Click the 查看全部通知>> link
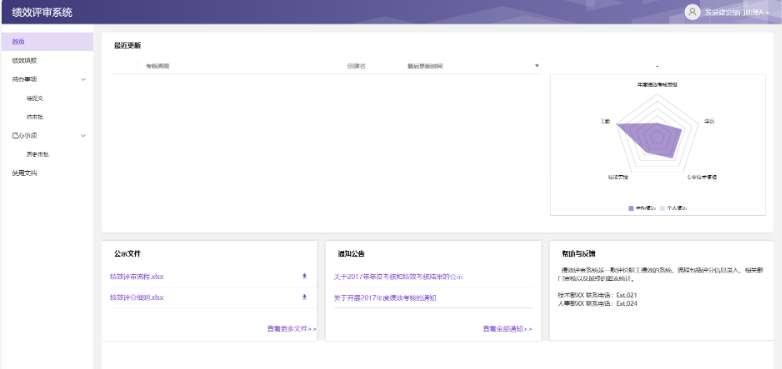The image size is (782, 369). [507, 329]
